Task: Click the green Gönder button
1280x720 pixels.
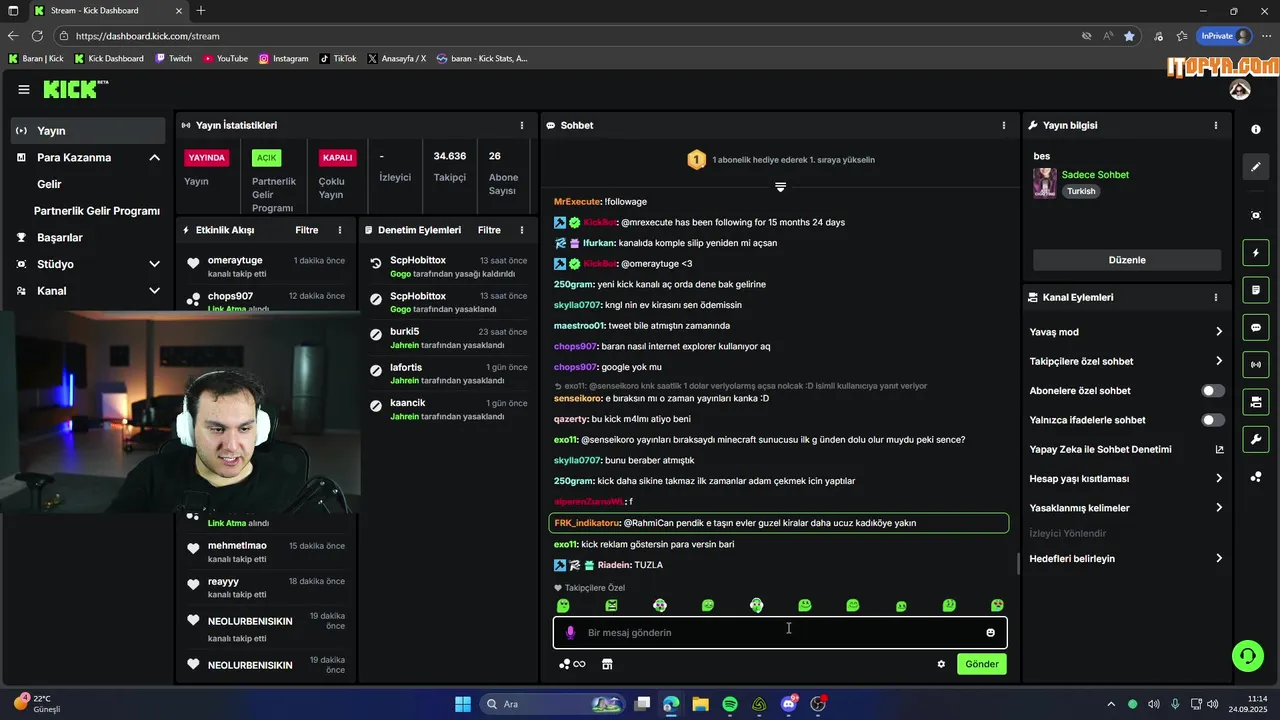Action: [x=981, y=664]
